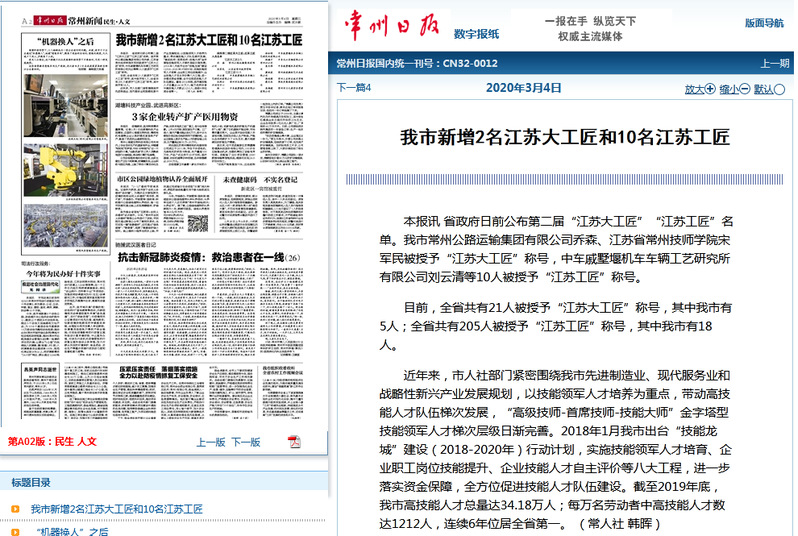Click the CN32-0012 publication number text

pos(470,64)
